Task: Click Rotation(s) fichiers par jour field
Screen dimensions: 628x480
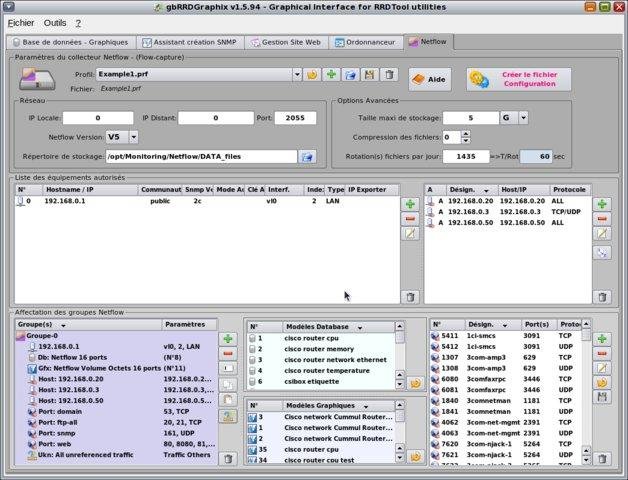Action: click(466, 157)
